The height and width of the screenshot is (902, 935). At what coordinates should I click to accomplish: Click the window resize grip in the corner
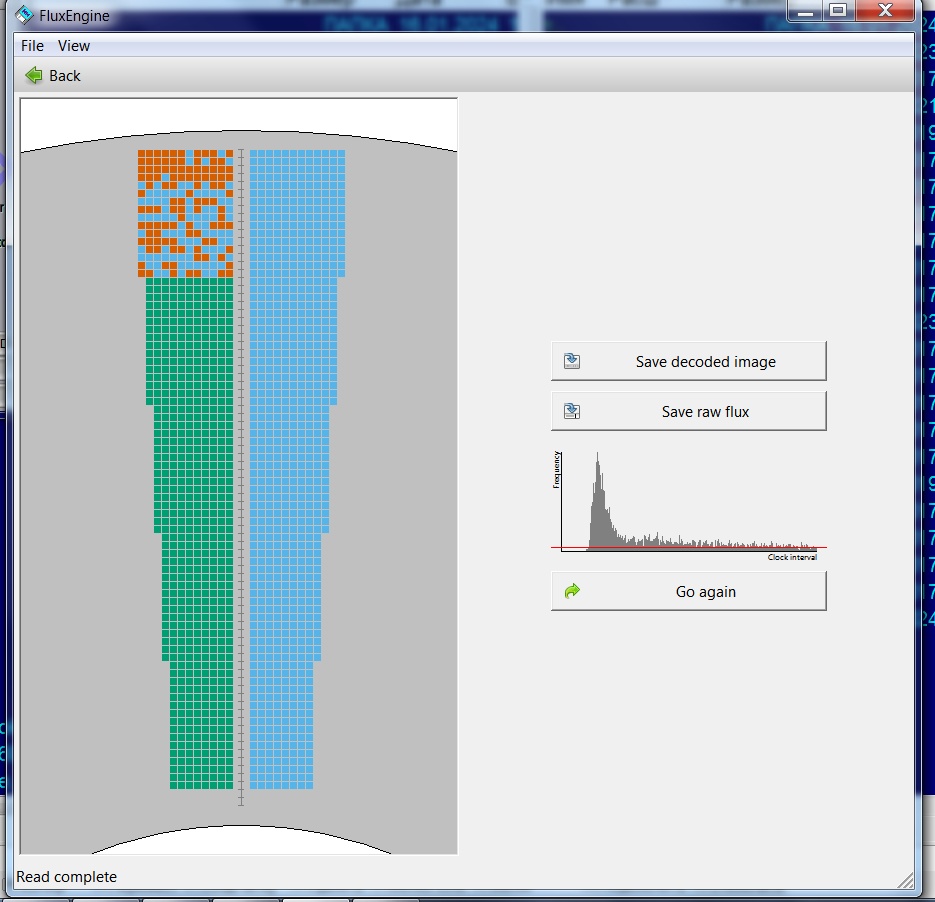click(905, 880)
